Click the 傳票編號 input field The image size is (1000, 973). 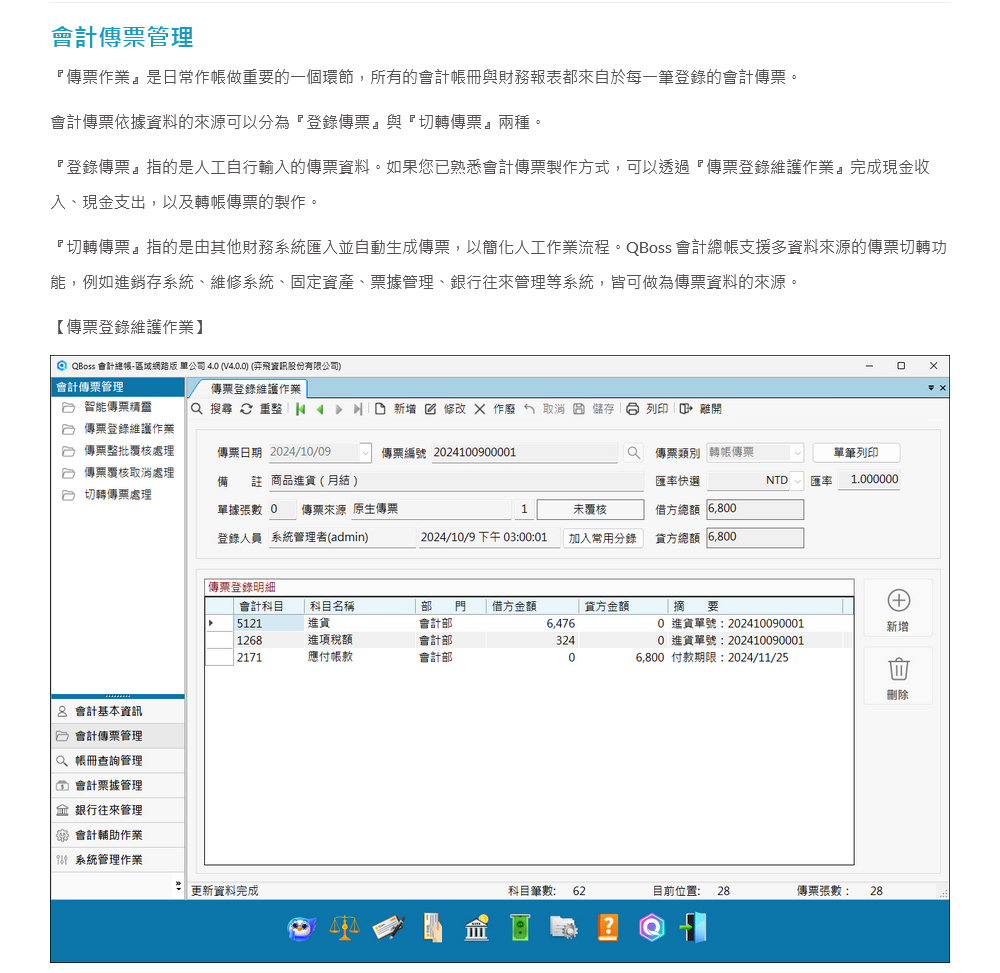point(524,453)
